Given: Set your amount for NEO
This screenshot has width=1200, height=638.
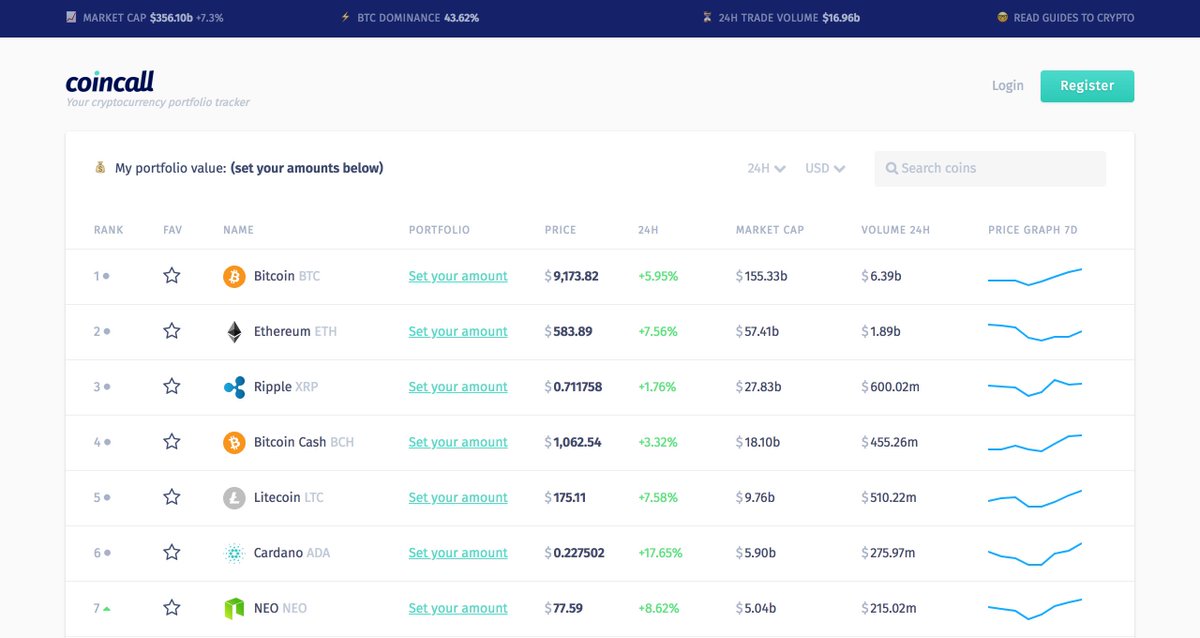Looking at the screenshot, I should (x=458, y=608).
